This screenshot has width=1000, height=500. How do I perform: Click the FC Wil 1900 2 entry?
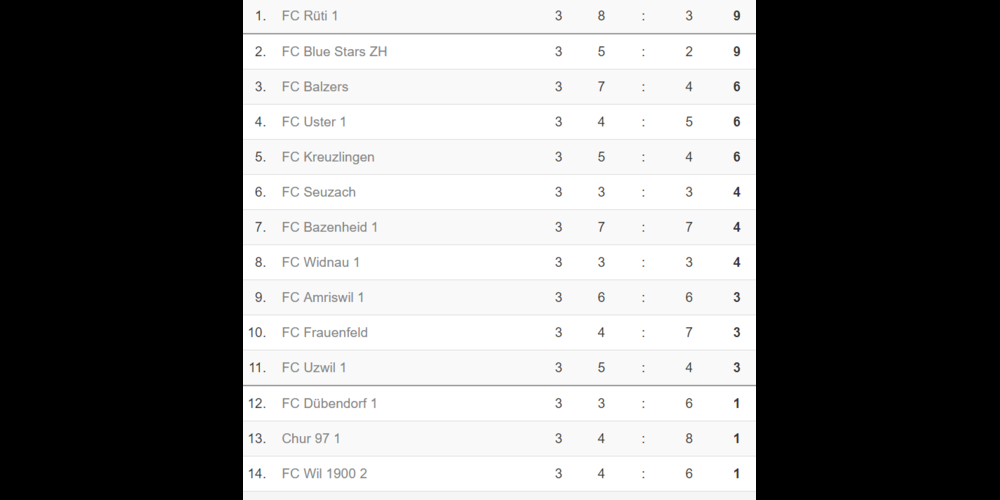pos(324,473)
